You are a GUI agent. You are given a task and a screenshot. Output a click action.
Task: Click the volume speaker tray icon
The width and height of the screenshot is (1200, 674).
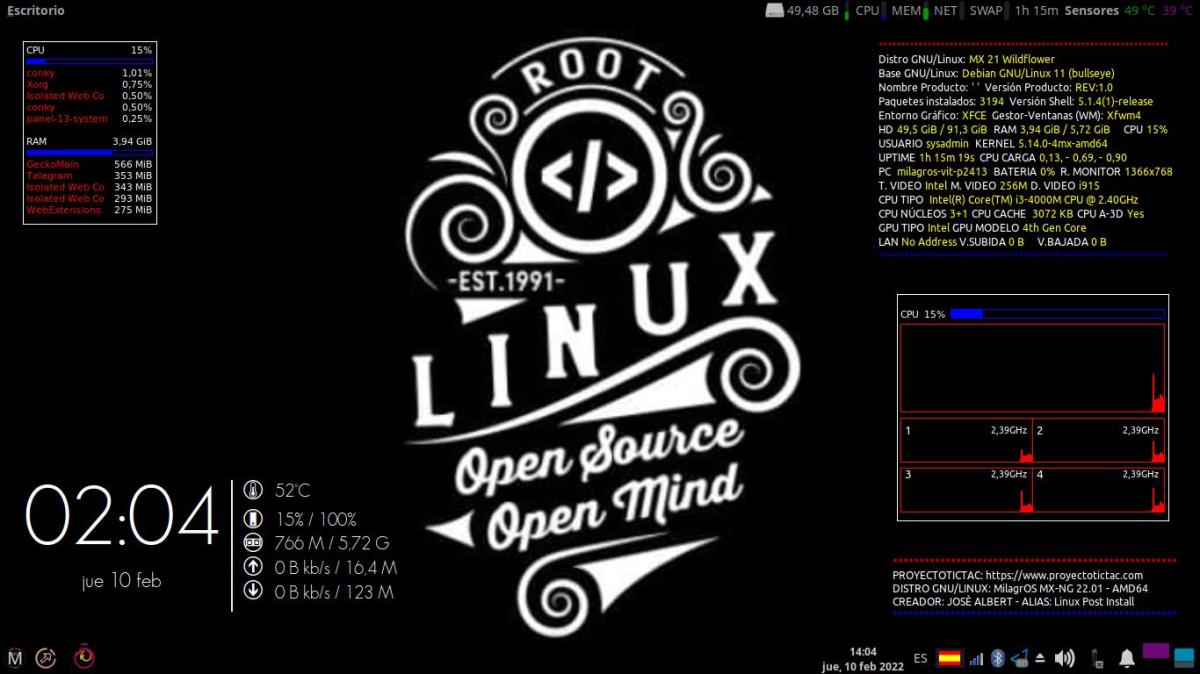pyautogui.click(x=1065, y=658)
